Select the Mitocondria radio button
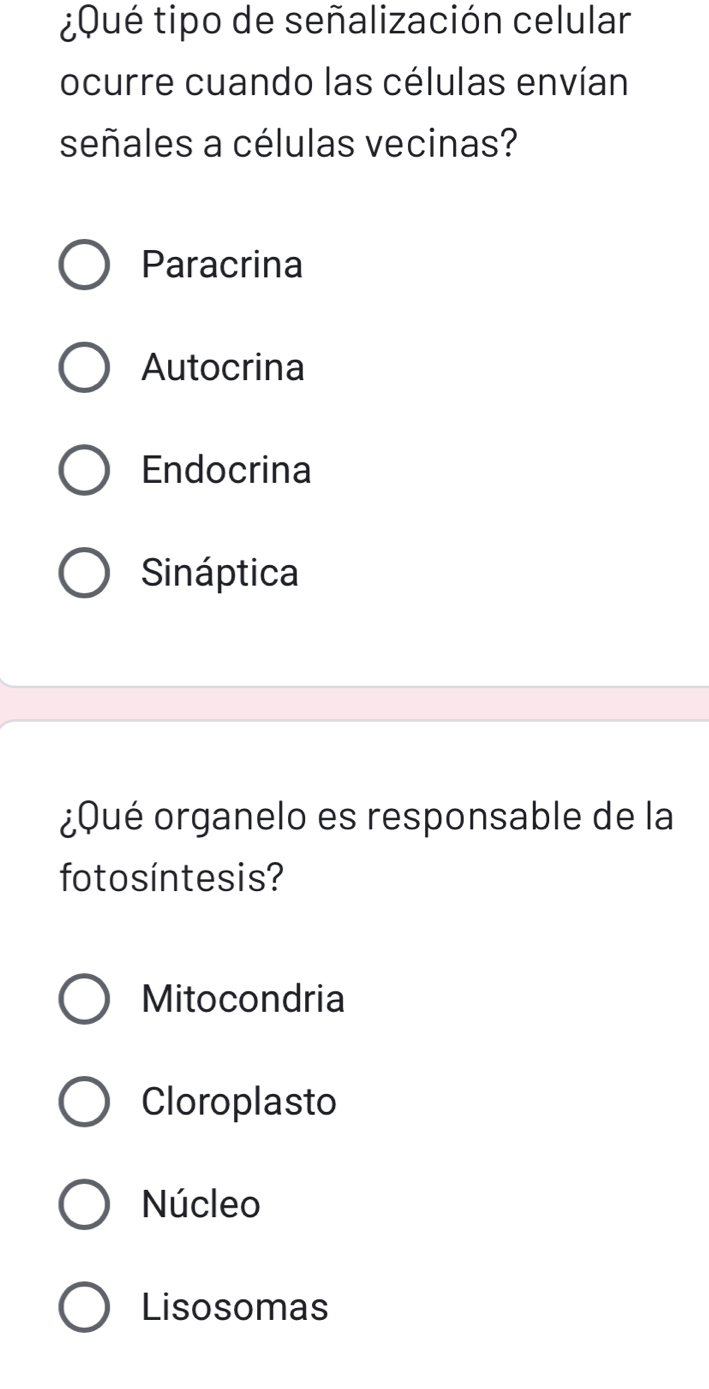This screenshot has width=709, height=1389. click(x=85, y=999)
